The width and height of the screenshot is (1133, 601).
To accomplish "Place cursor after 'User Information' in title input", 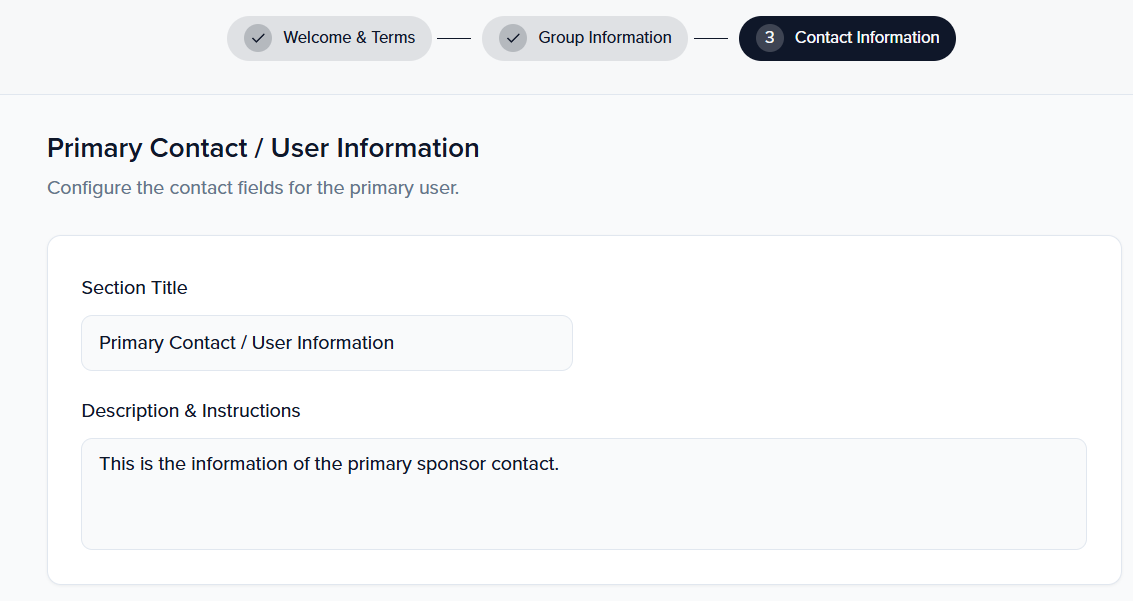I will pyautogui.click(x=396, y=343).
